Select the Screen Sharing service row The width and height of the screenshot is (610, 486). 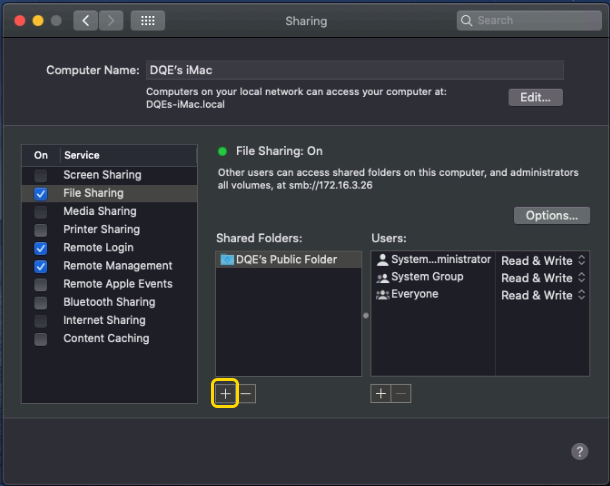(109, 175)
